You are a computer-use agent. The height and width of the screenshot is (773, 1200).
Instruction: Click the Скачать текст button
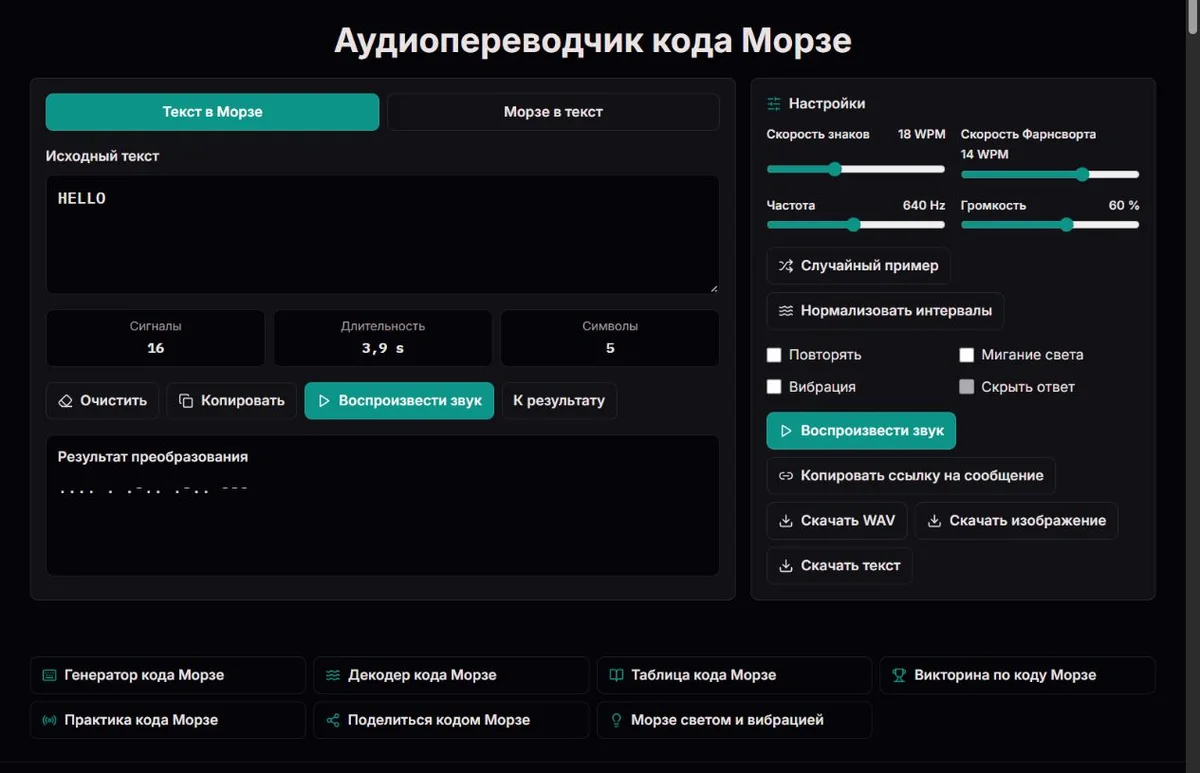839,566
